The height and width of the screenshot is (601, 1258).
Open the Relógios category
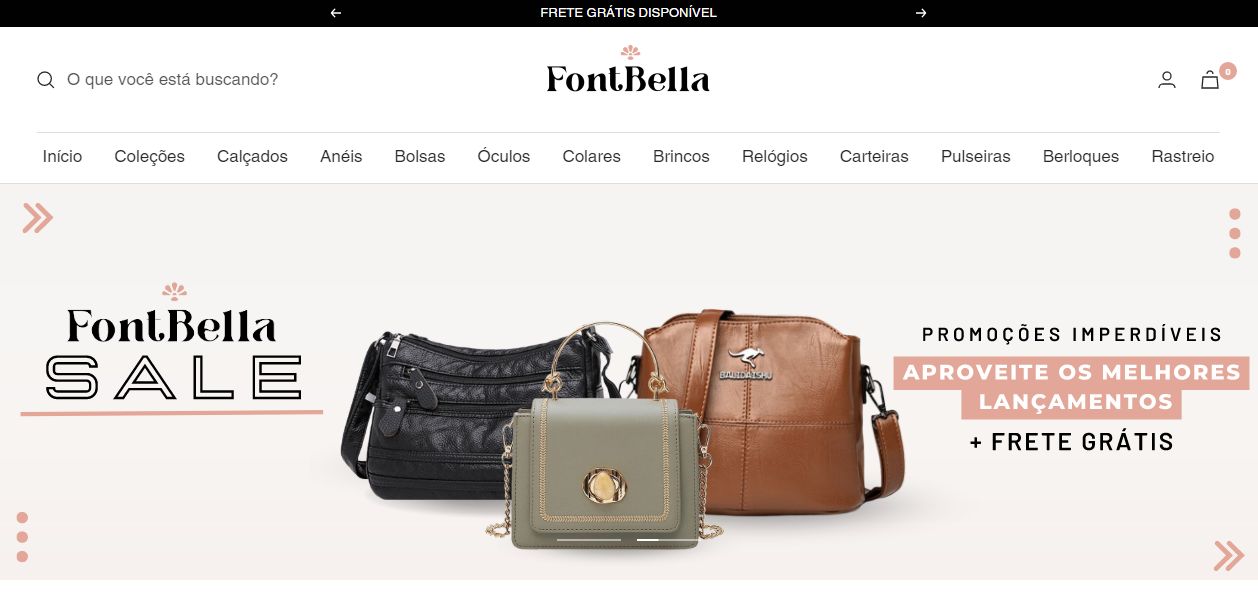[775, 156]
